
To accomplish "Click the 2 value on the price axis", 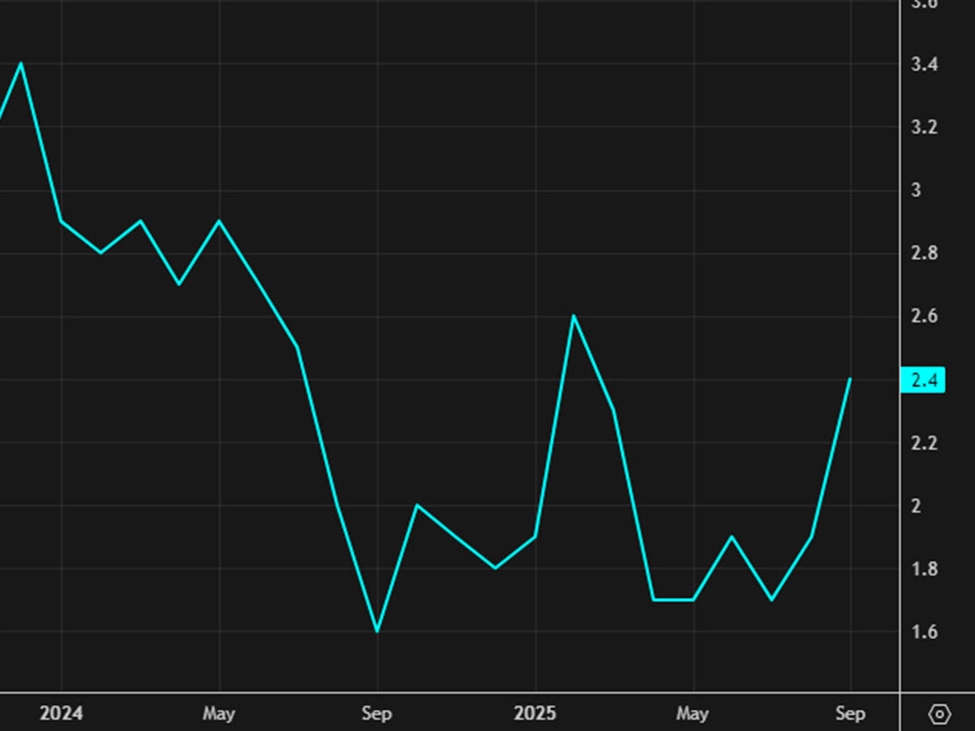I will pyautogui.click(x=914, y=505).
